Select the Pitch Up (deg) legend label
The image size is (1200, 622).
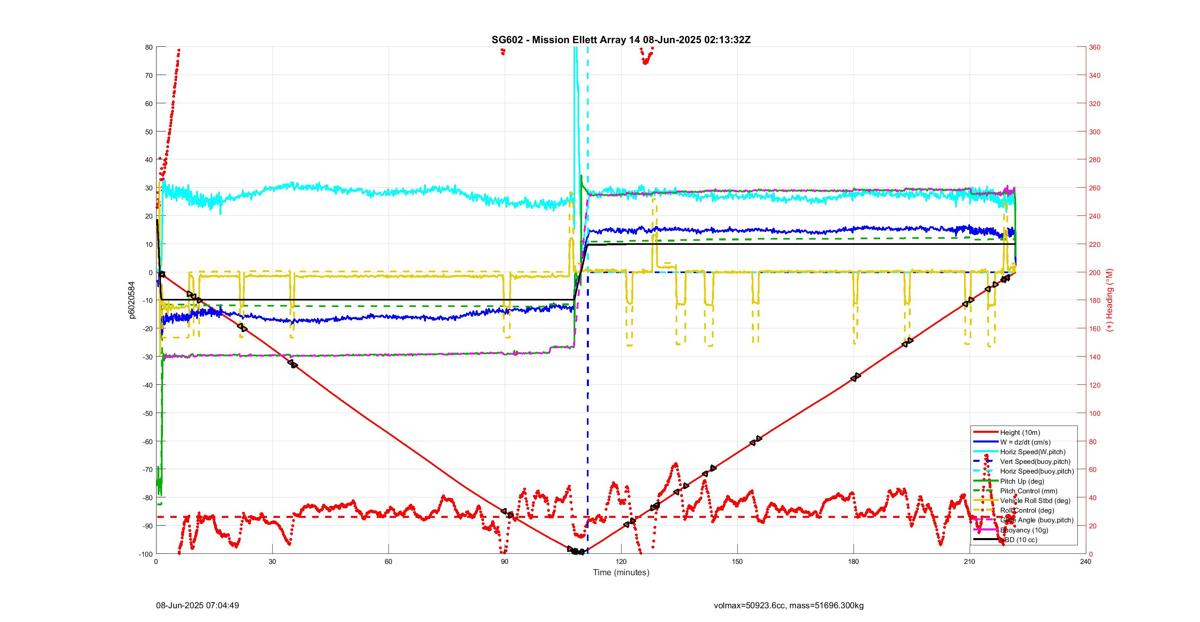[x=1022, y=481]
